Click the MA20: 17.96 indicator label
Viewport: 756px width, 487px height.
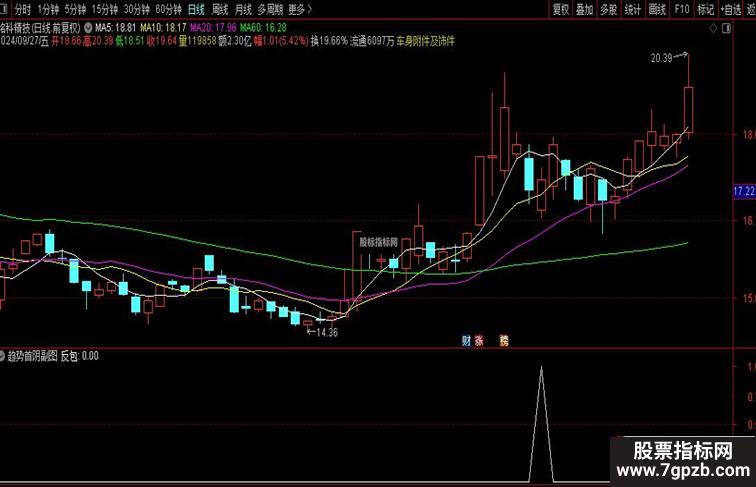coord(213,28)
